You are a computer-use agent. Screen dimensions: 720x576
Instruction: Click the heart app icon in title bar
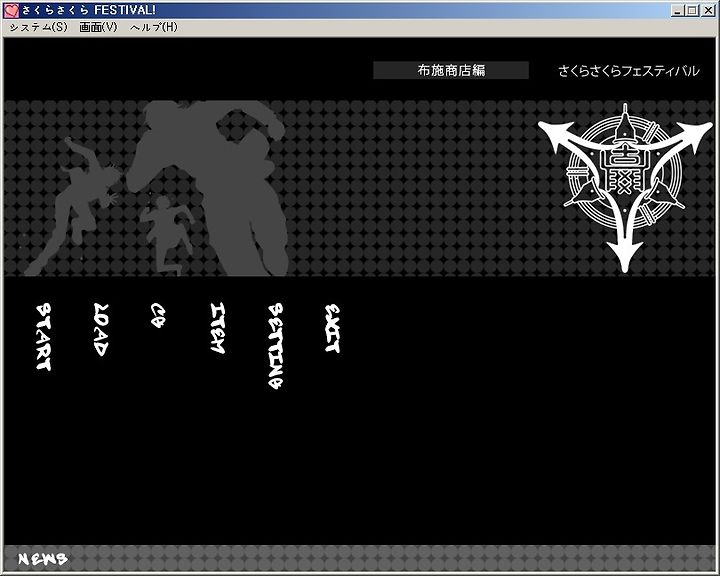pyautogui.click(x=11, y=10)
